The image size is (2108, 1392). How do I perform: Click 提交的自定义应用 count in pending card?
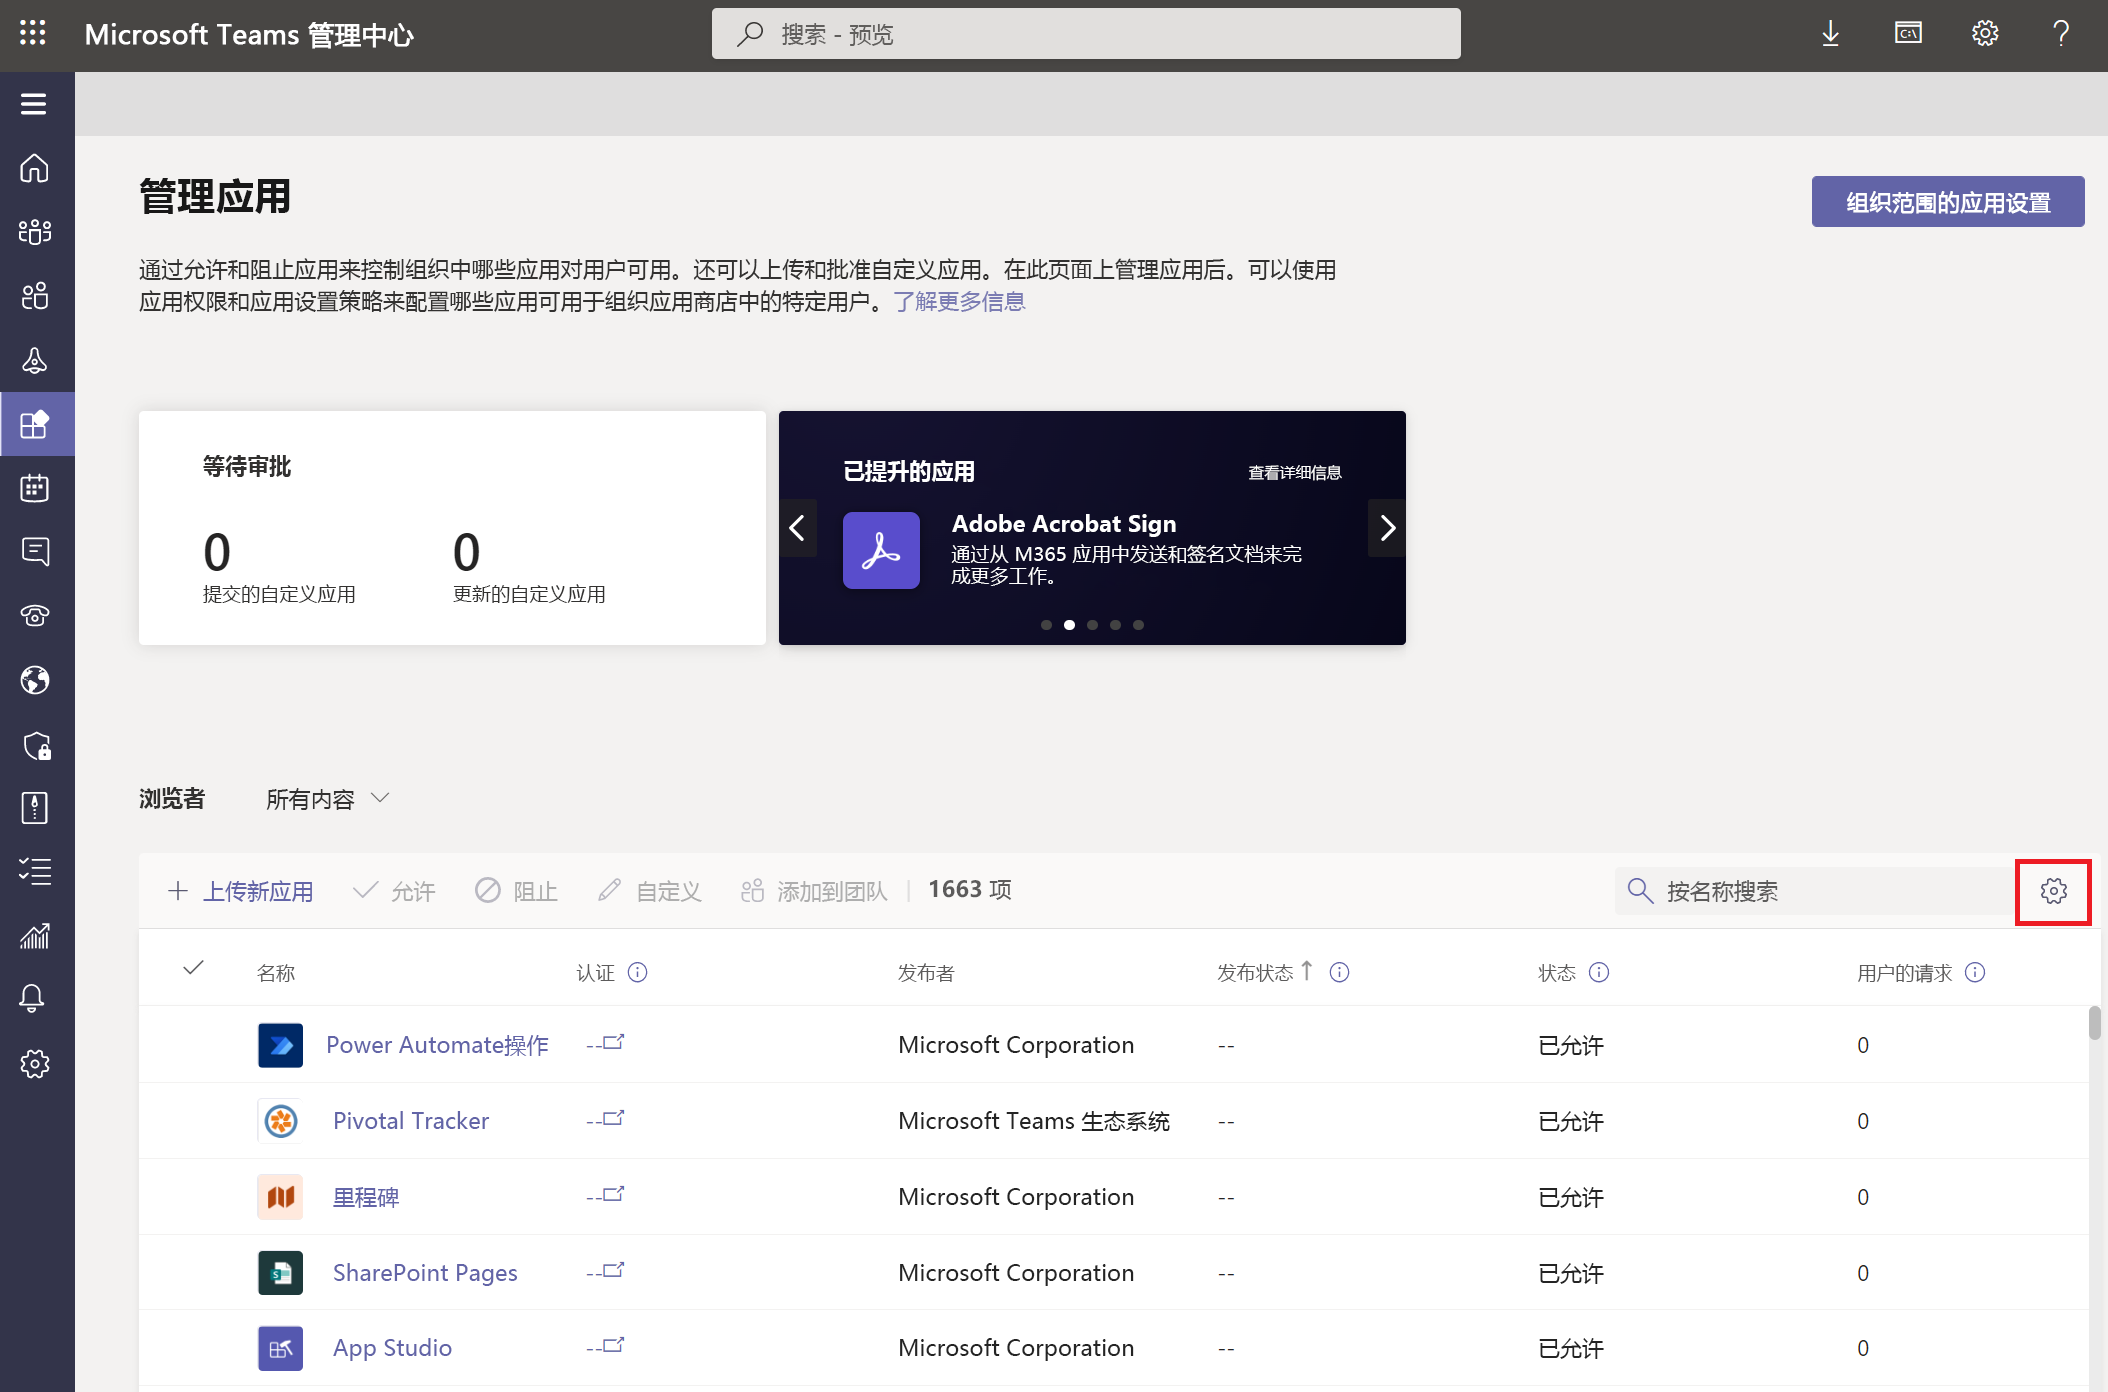pyautogui.click(x=217, y=552)
